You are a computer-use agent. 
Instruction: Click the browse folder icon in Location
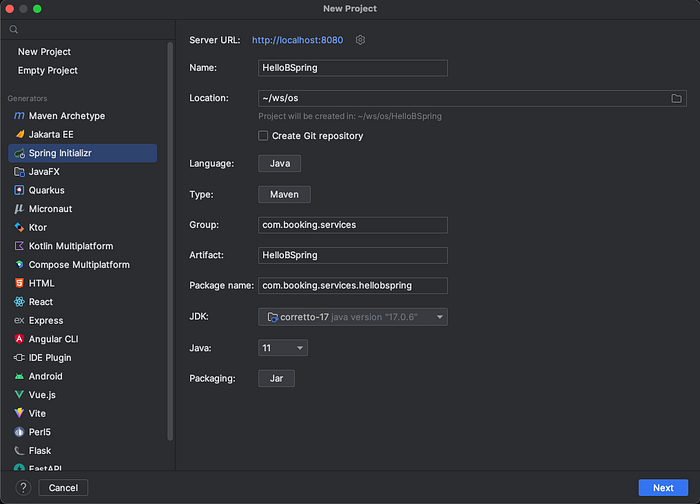pyautogui.click(x=677, y=98)
